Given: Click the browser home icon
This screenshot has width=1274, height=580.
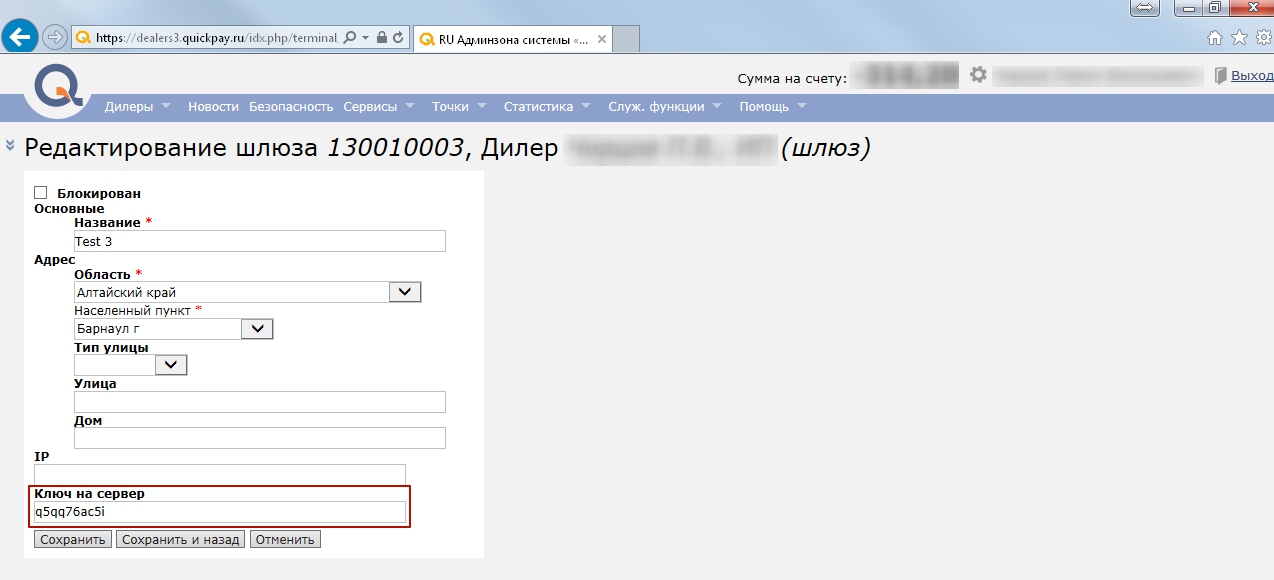Looking at the screenshot, I should coord(1215,38).
